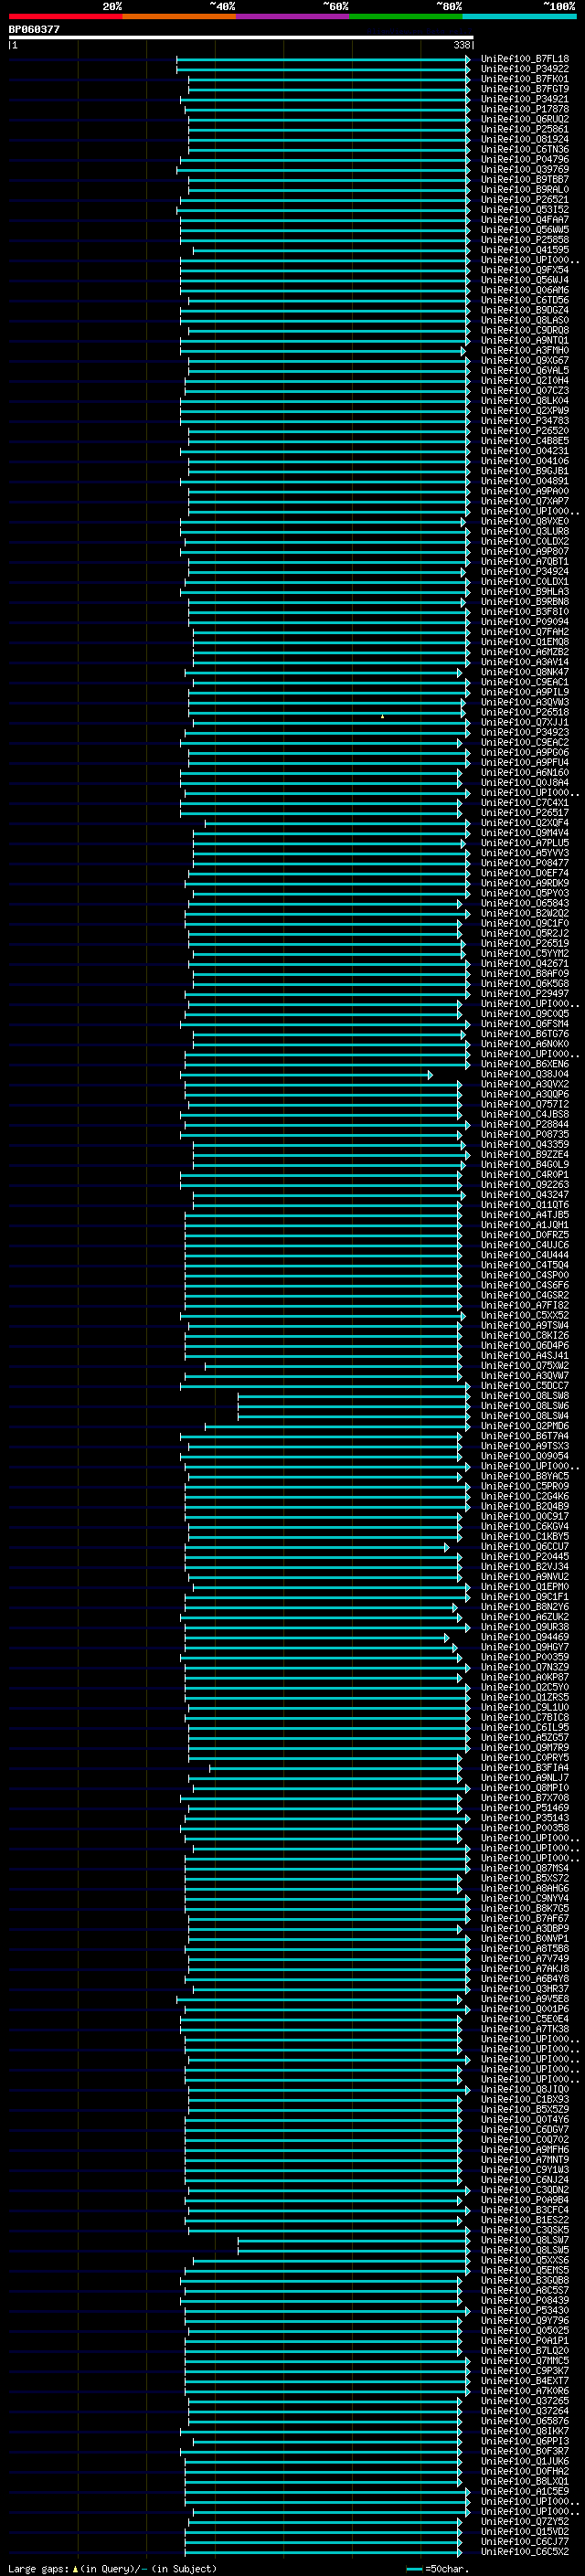Image resolution: width=585 pixels, height=2576 pixels.
Task: Click the red 20% identity legend segment
Action: tap(65, 16)
